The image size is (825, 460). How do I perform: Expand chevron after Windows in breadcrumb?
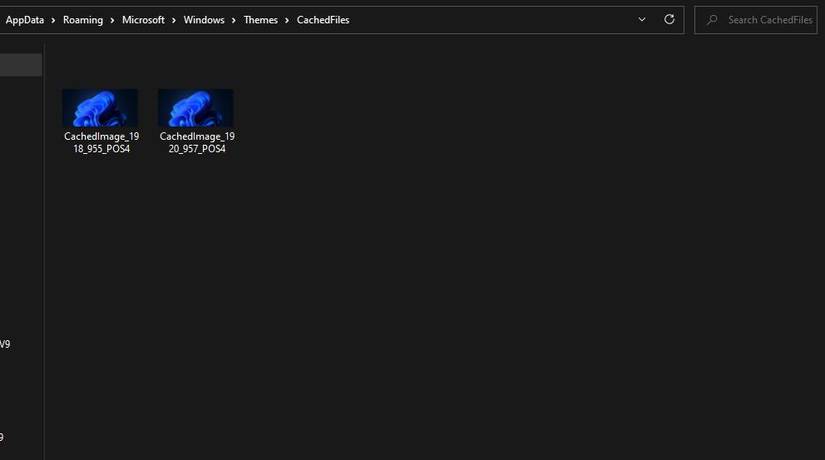(234, 20)
